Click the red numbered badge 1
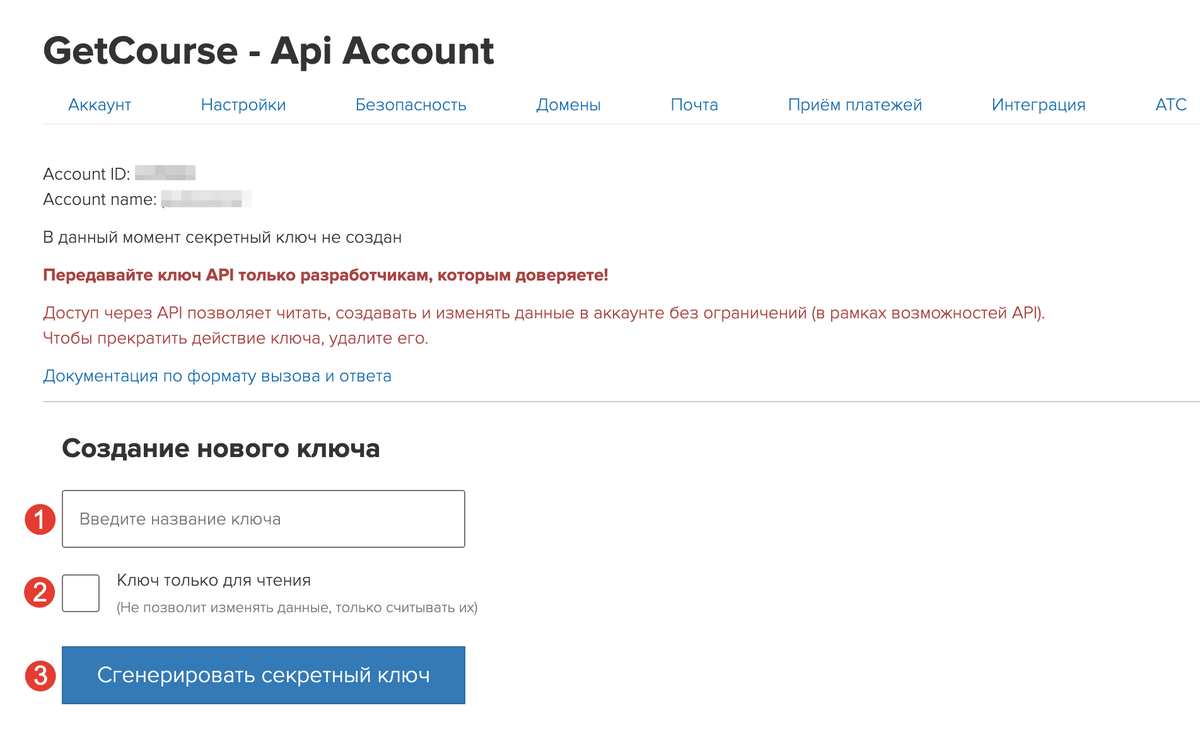Viewport: 1200px width, 749px height. (41, 518)
